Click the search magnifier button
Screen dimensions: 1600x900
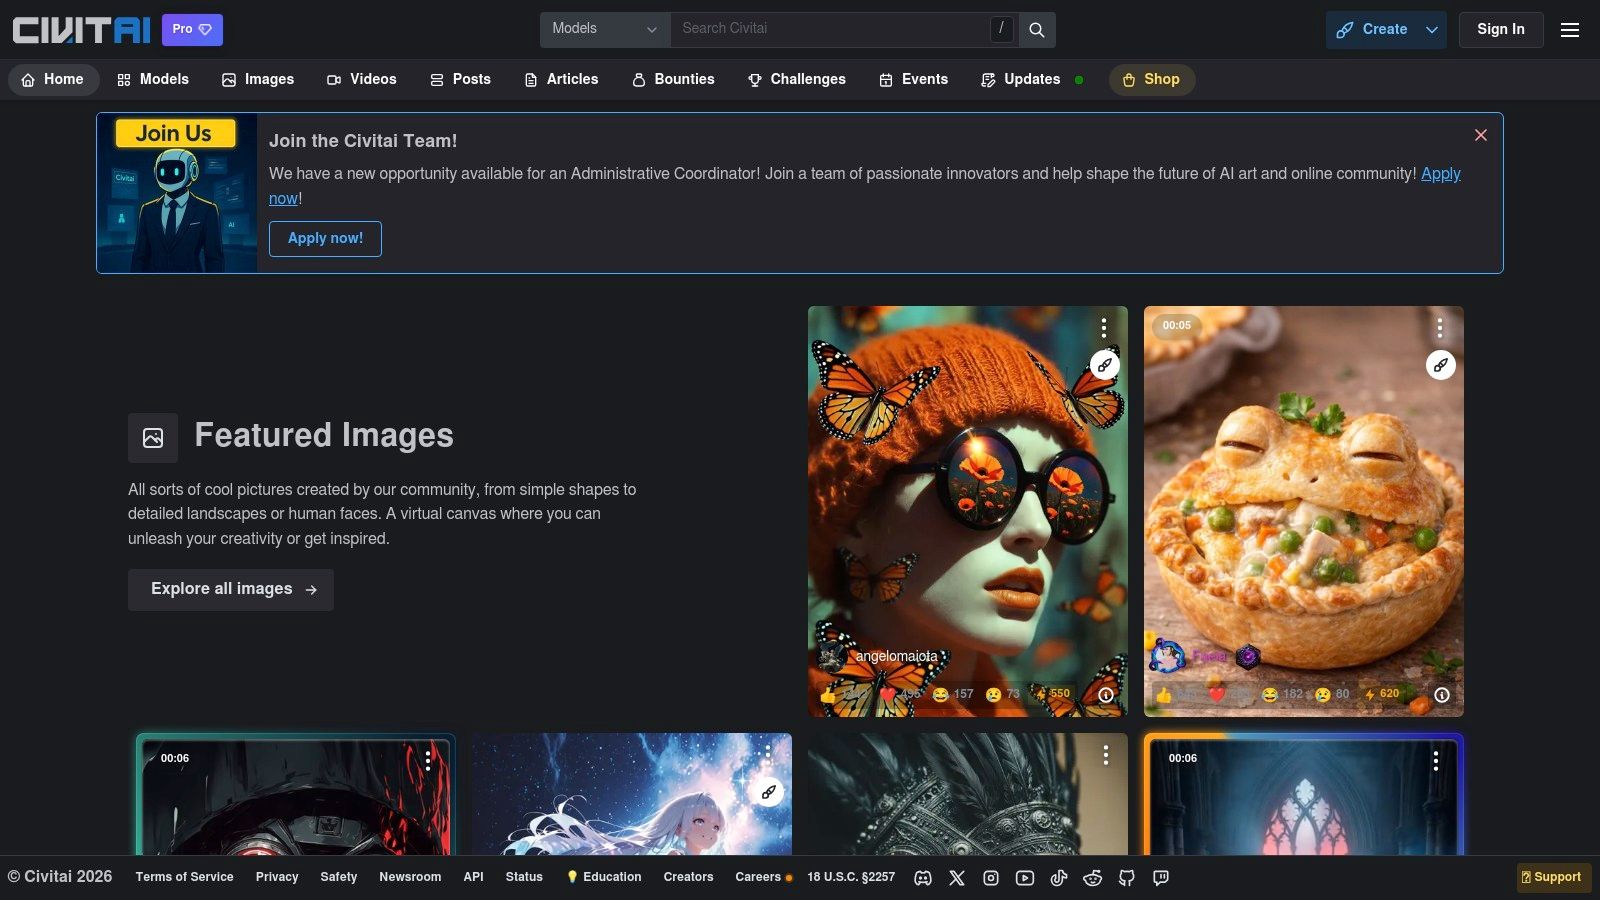[x=1037, y=30]
